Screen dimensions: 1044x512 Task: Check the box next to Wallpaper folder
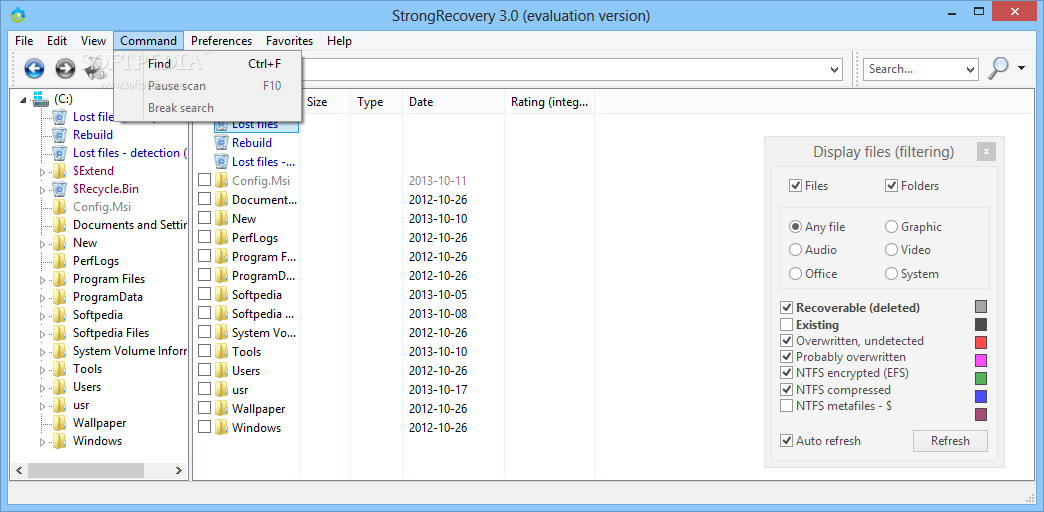(204, 408)
